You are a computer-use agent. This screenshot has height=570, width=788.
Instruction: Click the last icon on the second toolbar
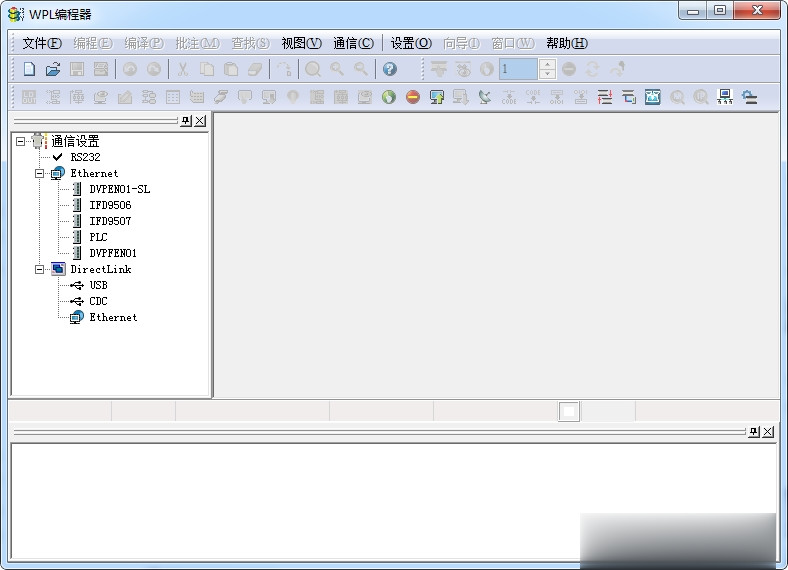(x=749, y=97)
